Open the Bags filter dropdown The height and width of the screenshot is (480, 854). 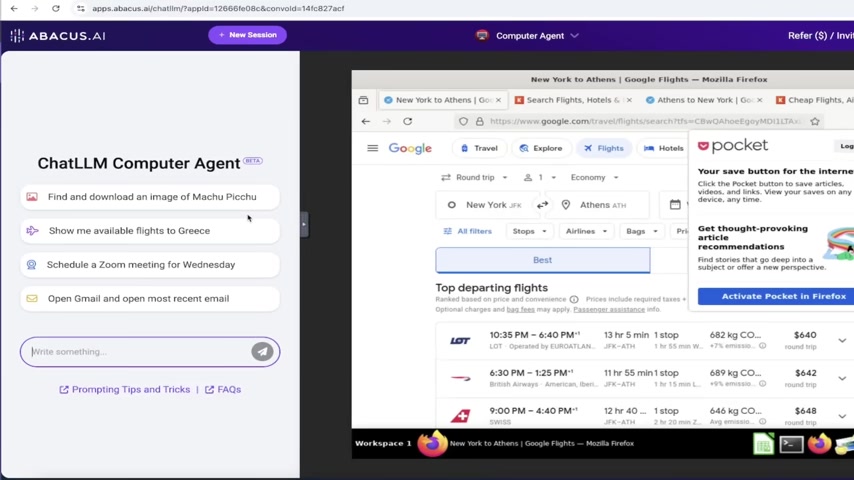click(x=642, y=232)
